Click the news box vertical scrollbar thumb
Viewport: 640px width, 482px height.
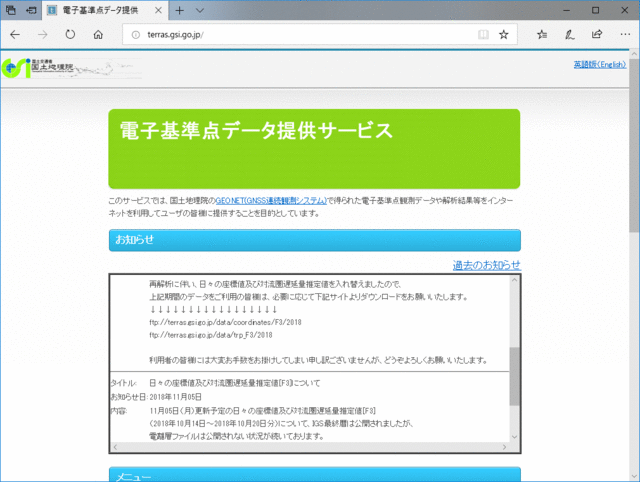click(x=514, y=376)
